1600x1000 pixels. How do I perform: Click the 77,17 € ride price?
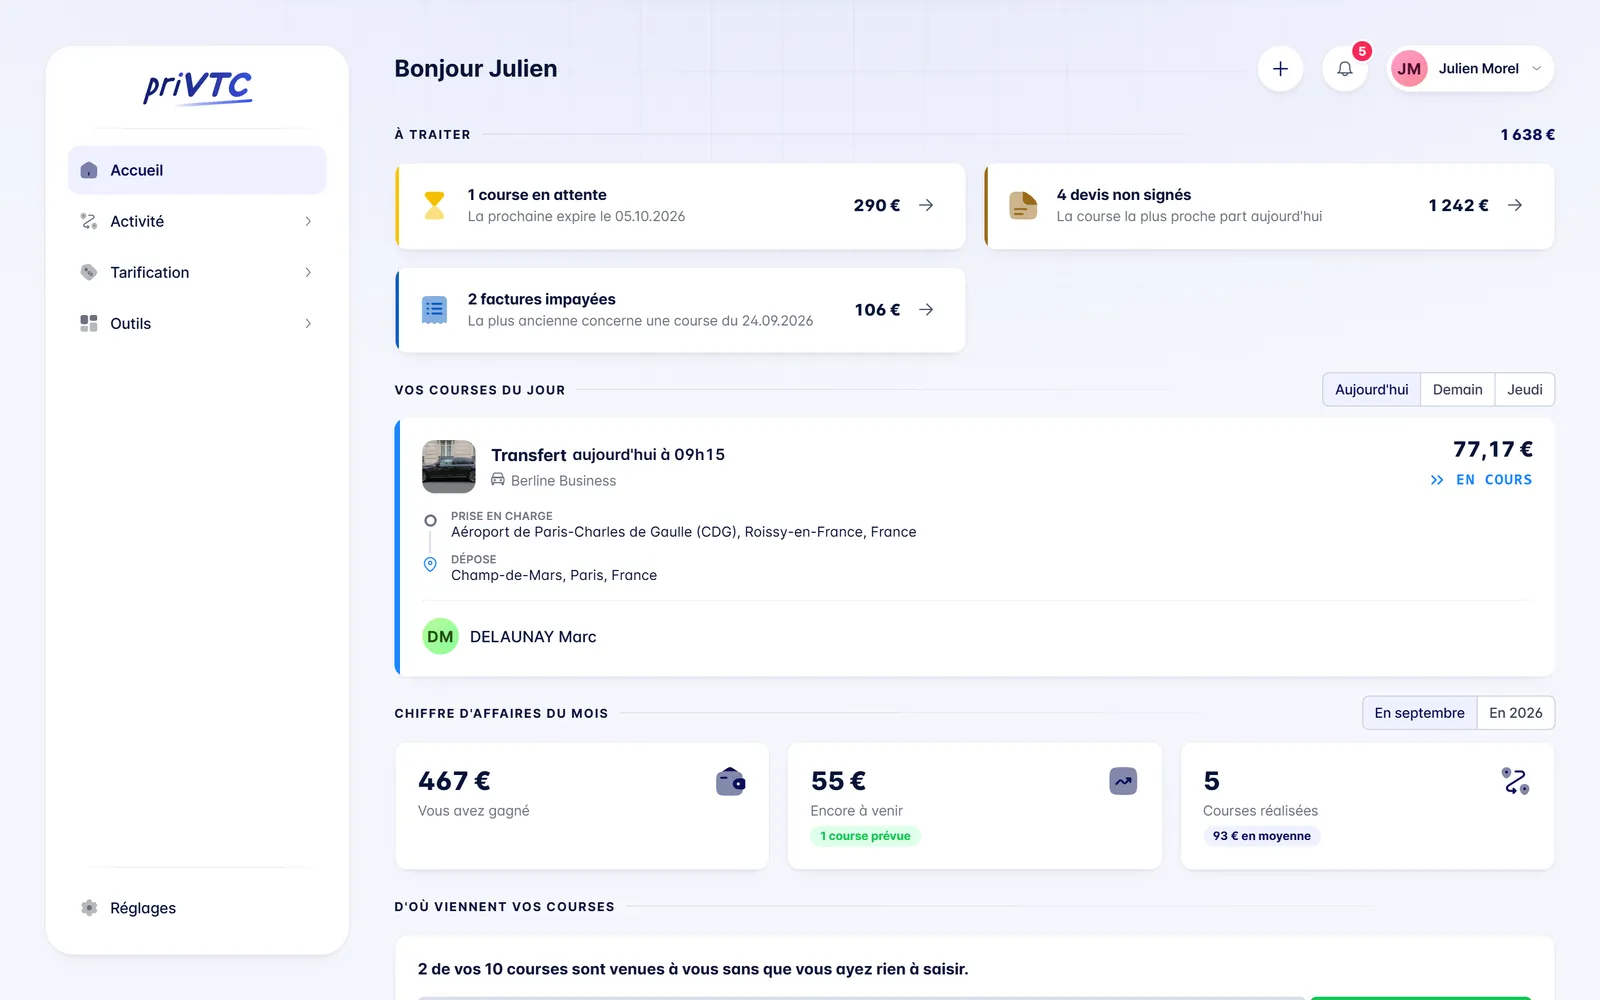click(x=1493, y=449)
